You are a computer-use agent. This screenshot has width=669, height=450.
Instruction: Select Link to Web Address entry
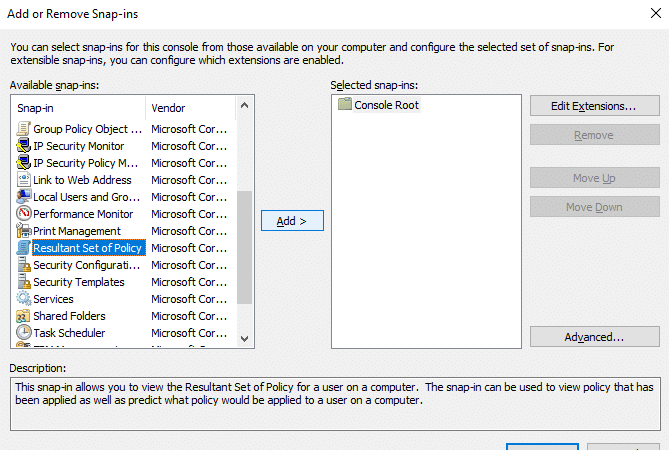(x=82, y=180)
